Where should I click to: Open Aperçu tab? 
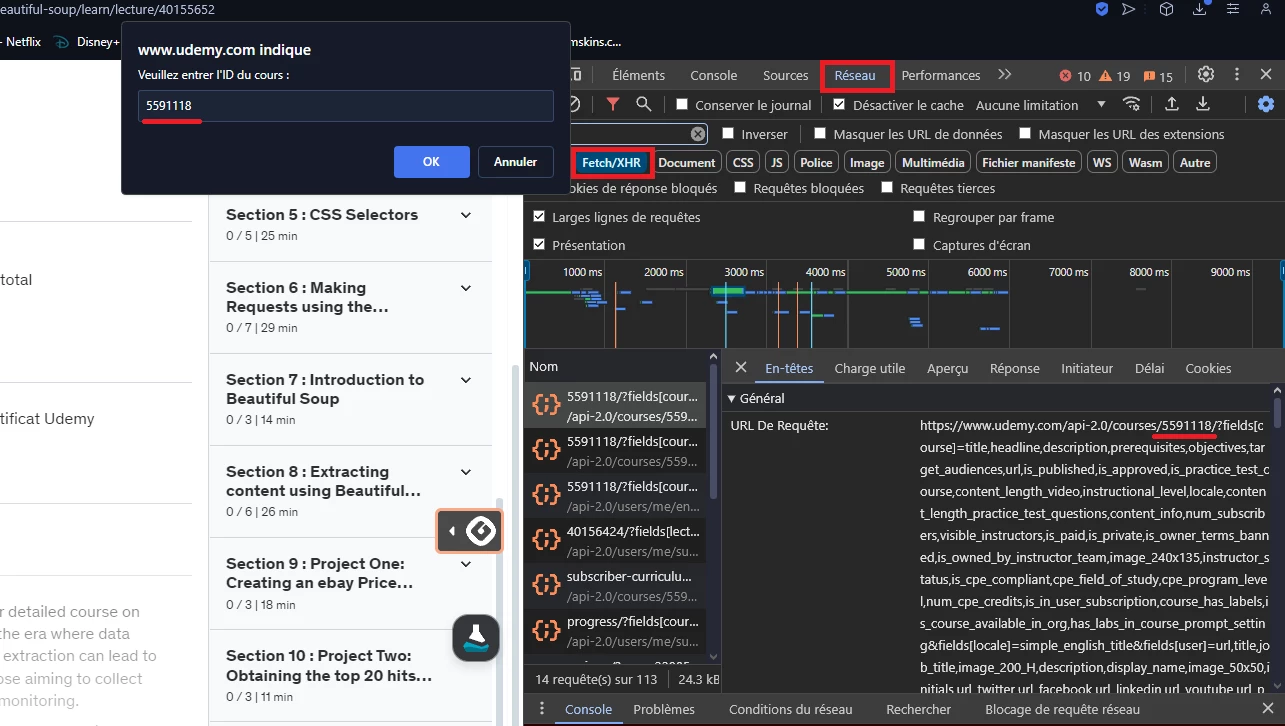point(948,369)
